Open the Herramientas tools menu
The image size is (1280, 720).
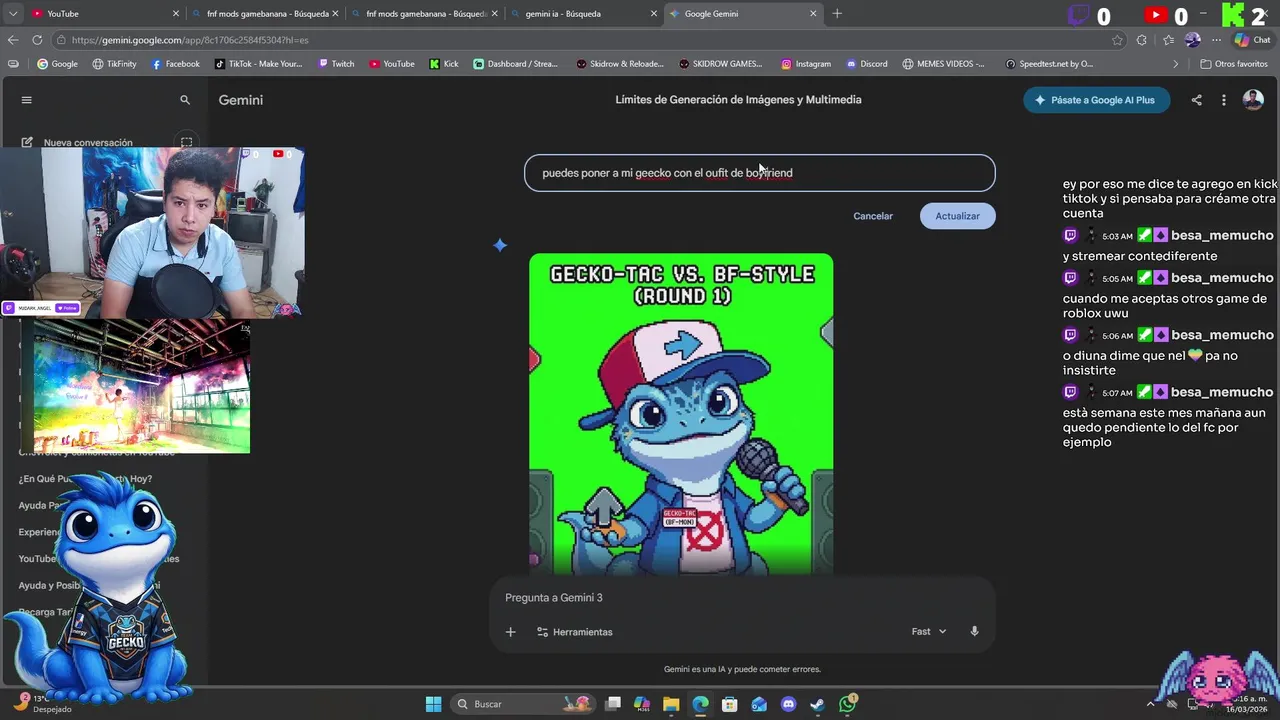[x=574, y=632]
